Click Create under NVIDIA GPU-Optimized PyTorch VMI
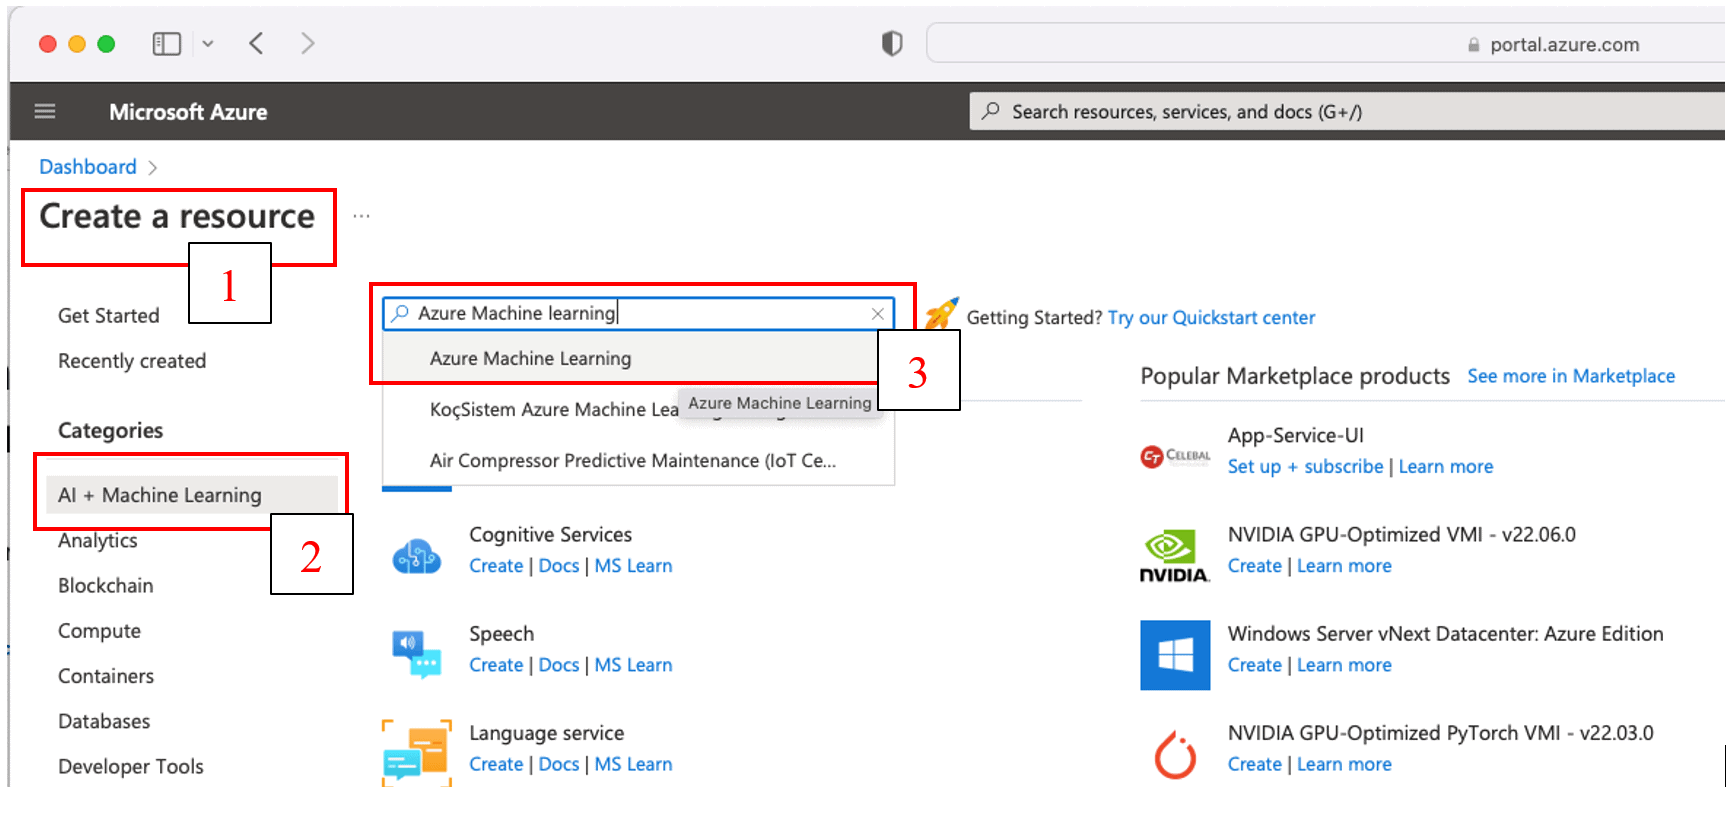Screen dimensions: 1736x830 click(x=1255, y=764)
